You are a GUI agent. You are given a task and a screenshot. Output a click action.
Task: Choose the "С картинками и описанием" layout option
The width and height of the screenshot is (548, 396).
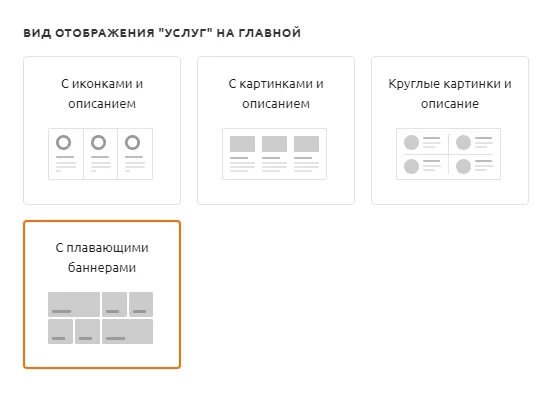pos(276,130)
